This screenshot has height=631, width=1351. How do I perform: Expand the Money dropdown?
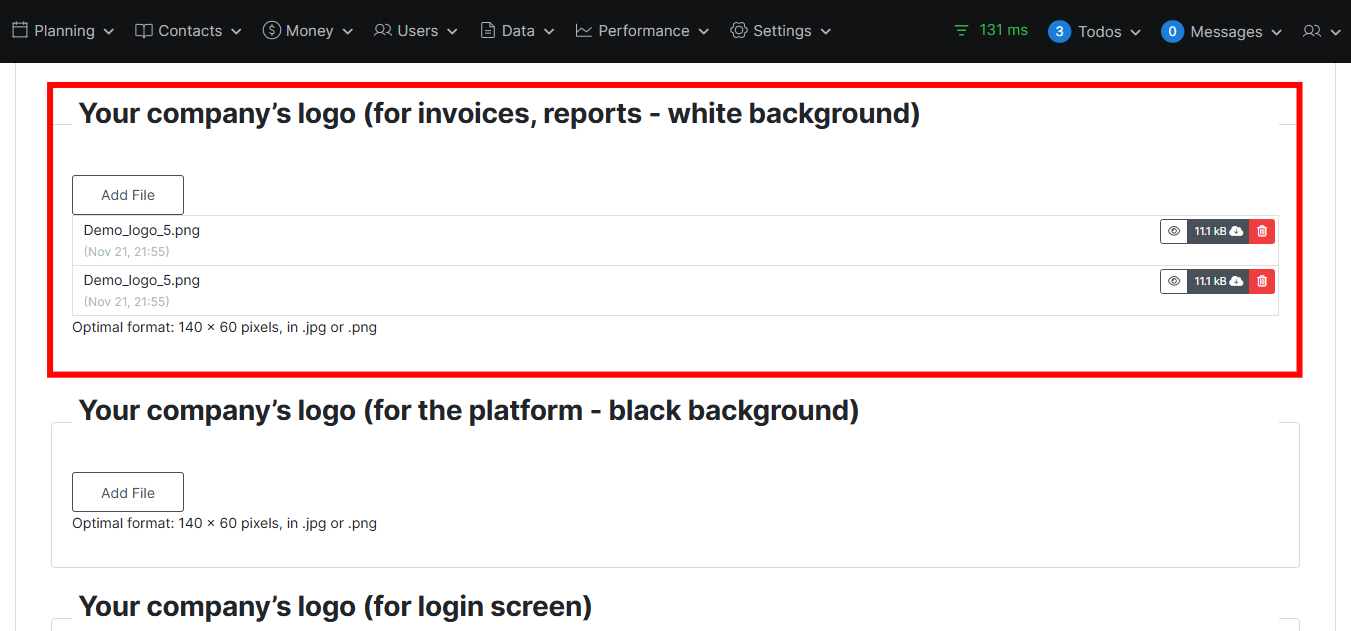(308, 31)
